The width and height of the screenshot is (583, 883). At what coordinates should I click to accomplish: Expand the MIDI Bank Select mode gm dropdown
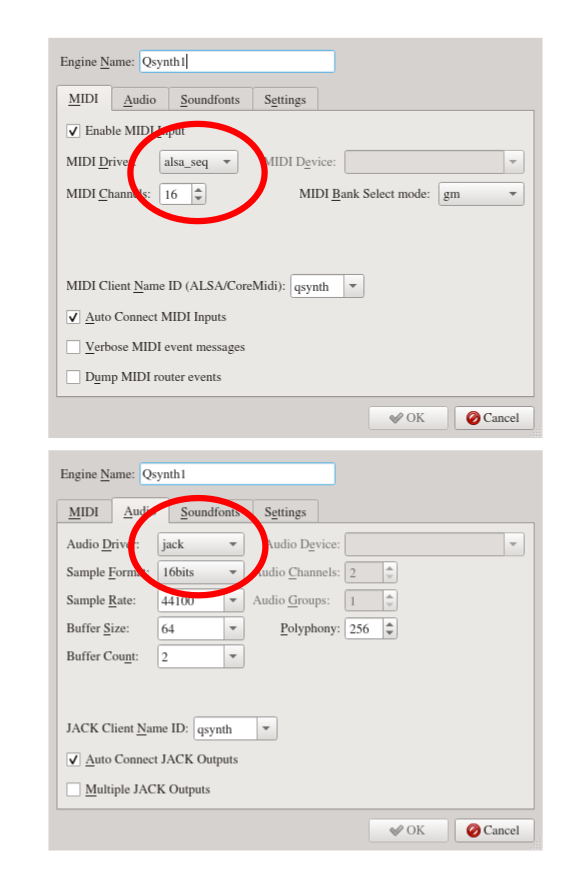click(x=481, y=194)
